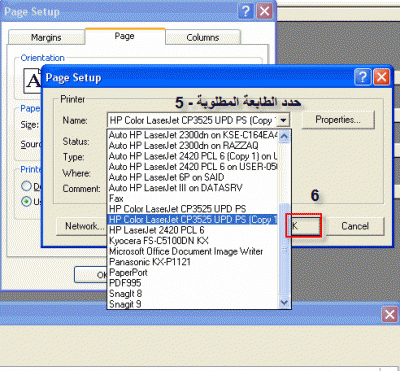Viewport: 400px width, 371px height.
Task: Select the lower selected radio button under Printer group
Action: [x=26, y=201]
